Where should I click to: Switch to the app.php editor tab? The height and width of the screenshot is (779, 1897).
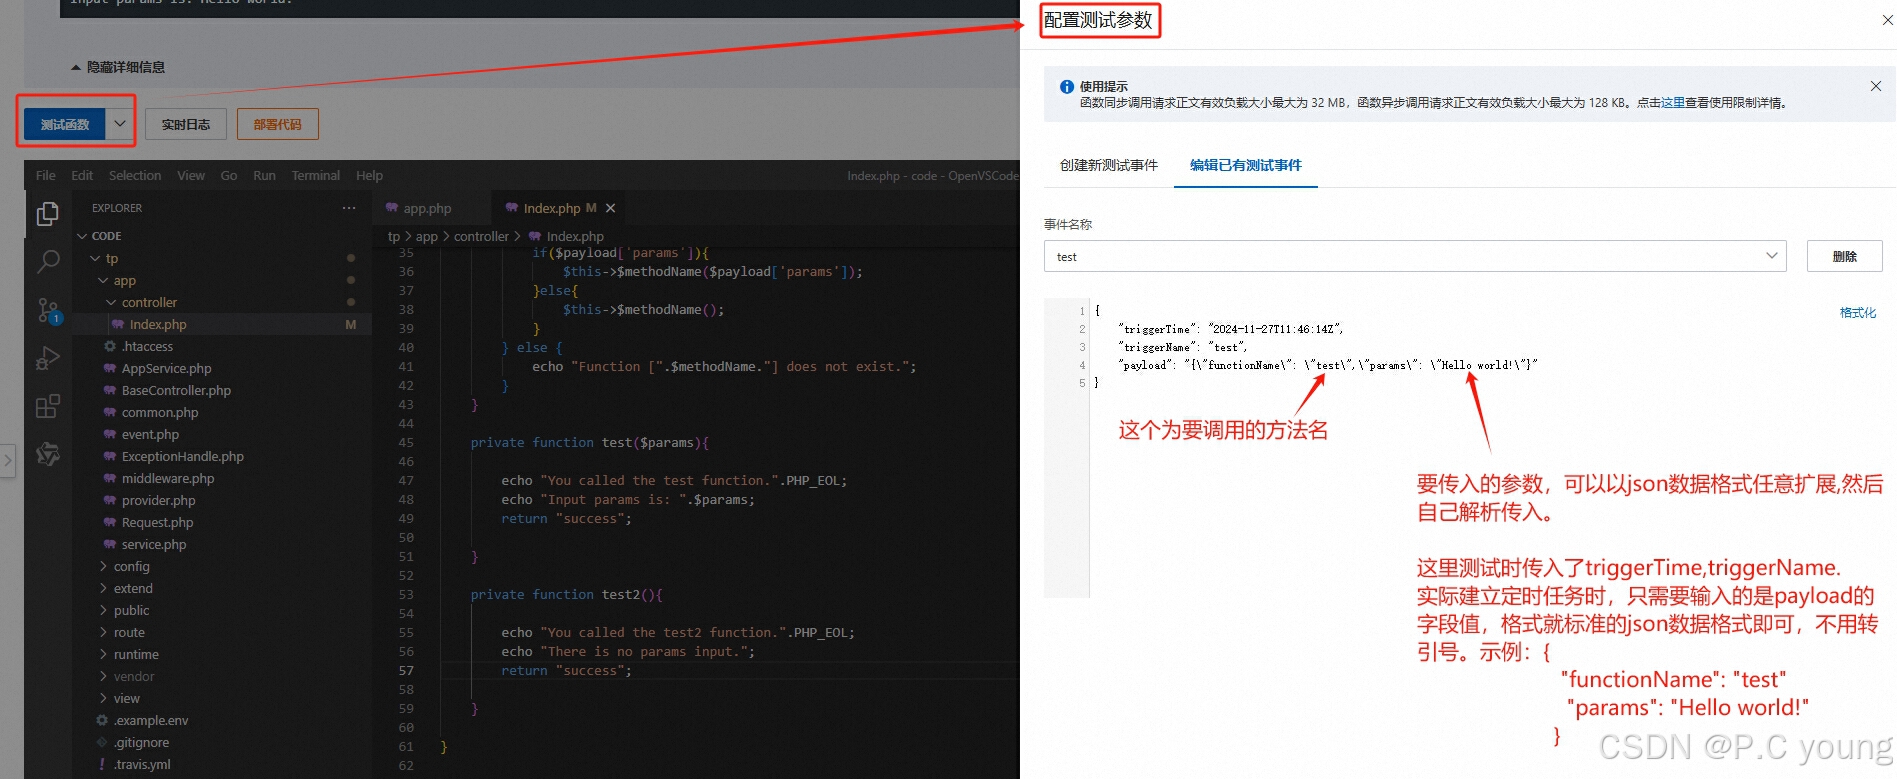click(x=428, y=208)
